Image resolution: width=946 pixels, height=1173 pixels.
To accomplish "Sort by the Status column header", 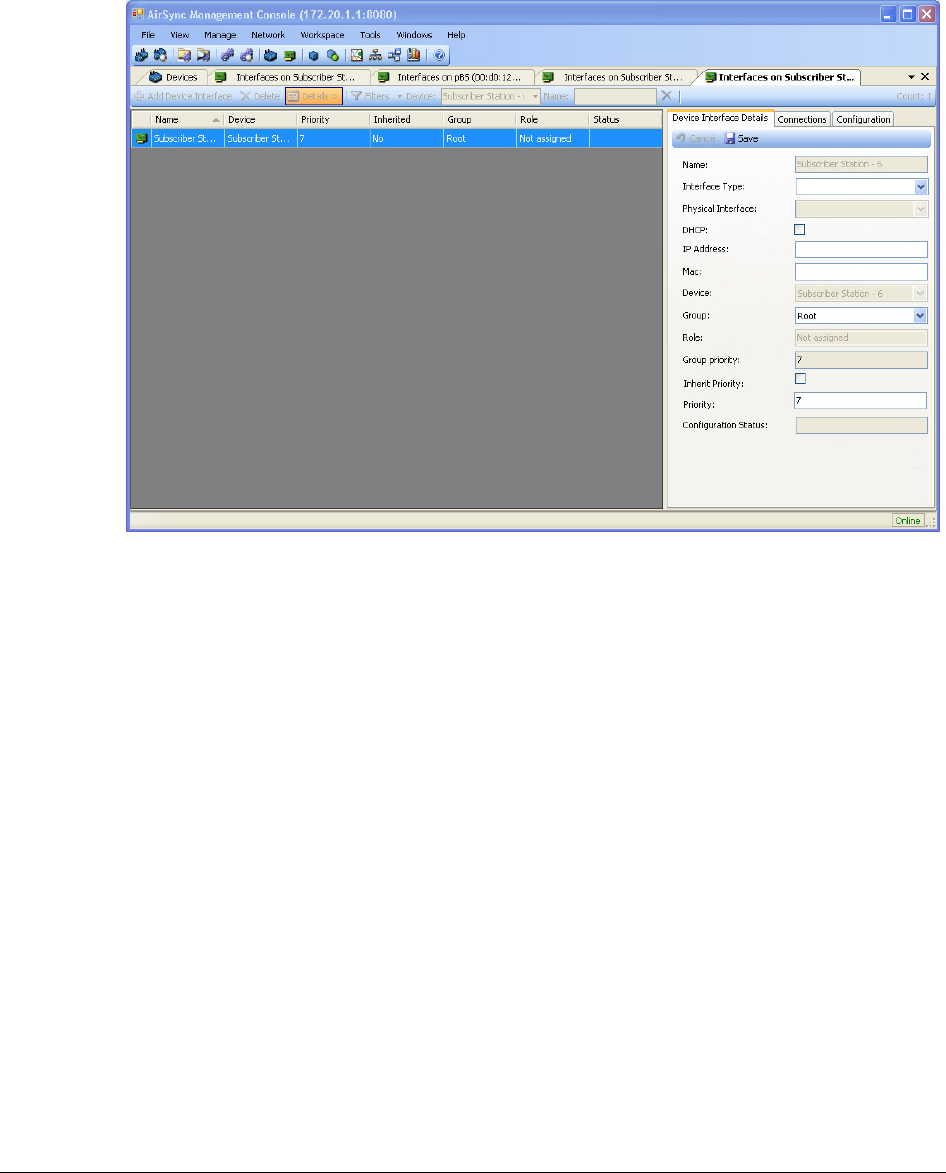I will (x=625, y=119).
